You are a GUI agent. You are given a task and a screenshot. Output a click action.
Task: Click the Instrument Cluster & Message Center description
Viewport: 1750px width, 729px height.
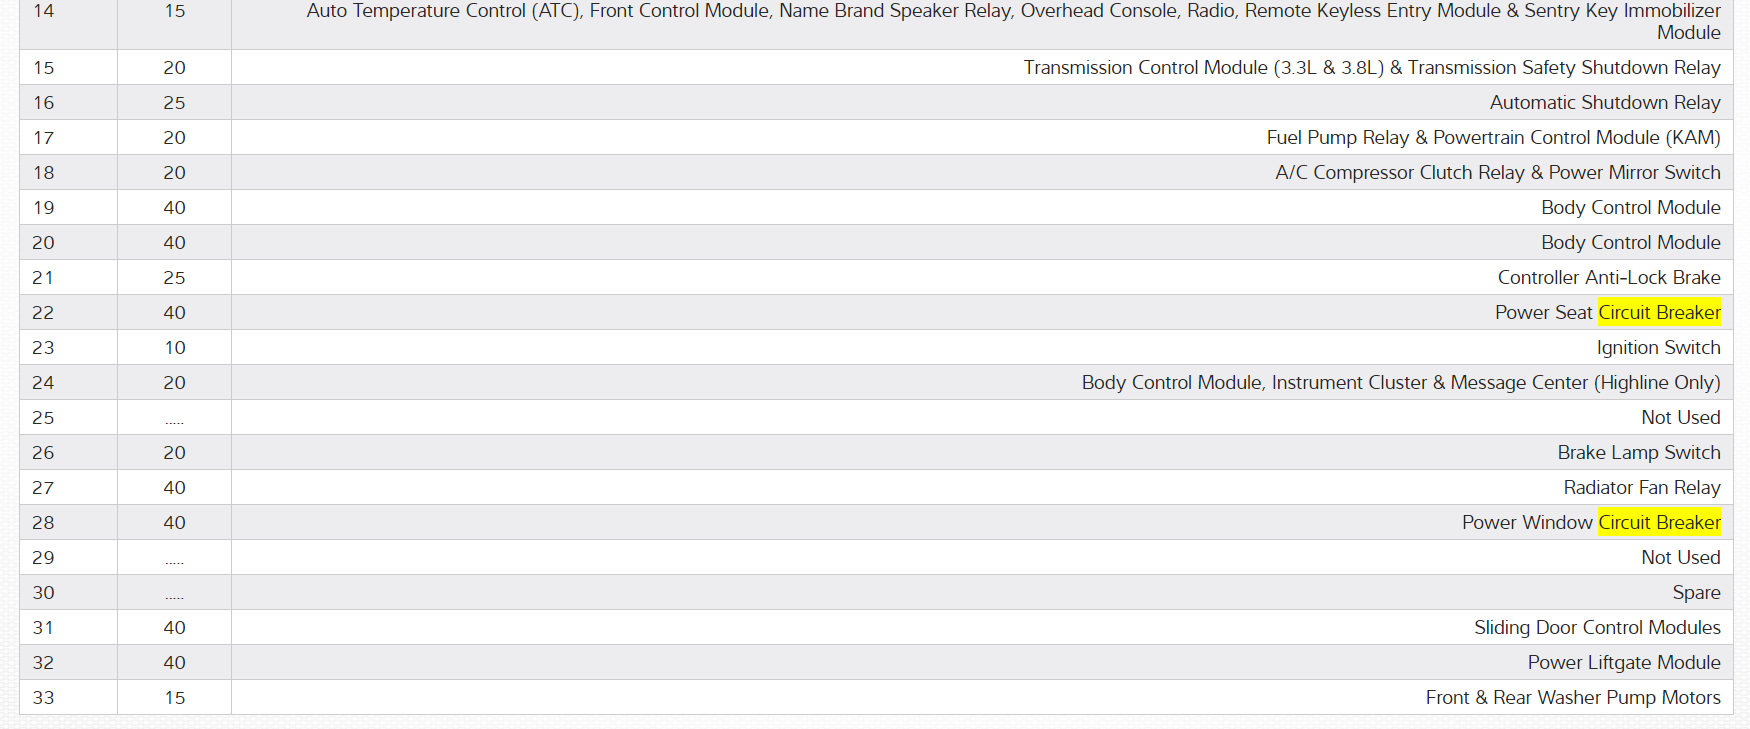coord(1400,382)
